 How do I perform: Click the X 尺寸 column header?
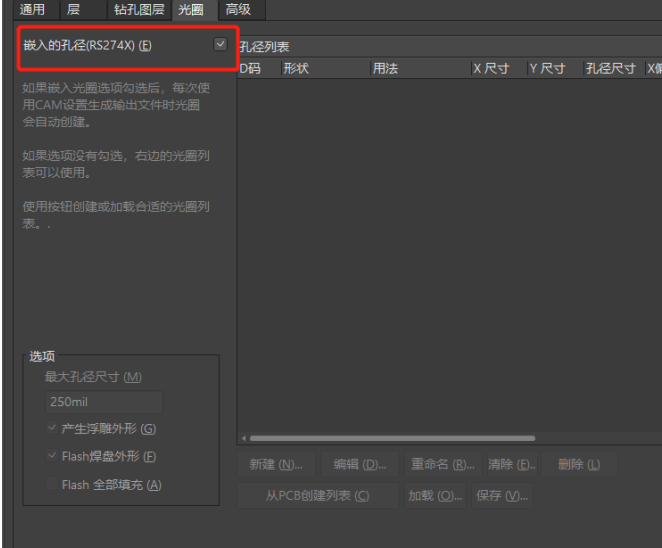pyautogui.click(x=499, y=68)
